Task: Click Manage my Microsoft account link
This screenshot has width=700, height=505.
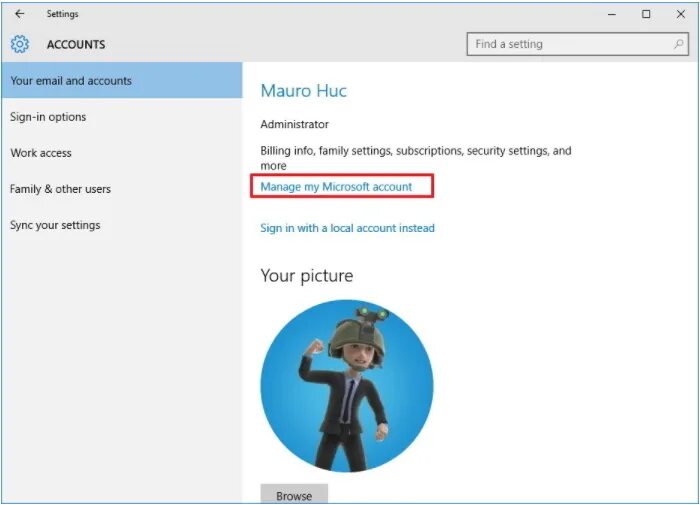Action: pos(336,187)
